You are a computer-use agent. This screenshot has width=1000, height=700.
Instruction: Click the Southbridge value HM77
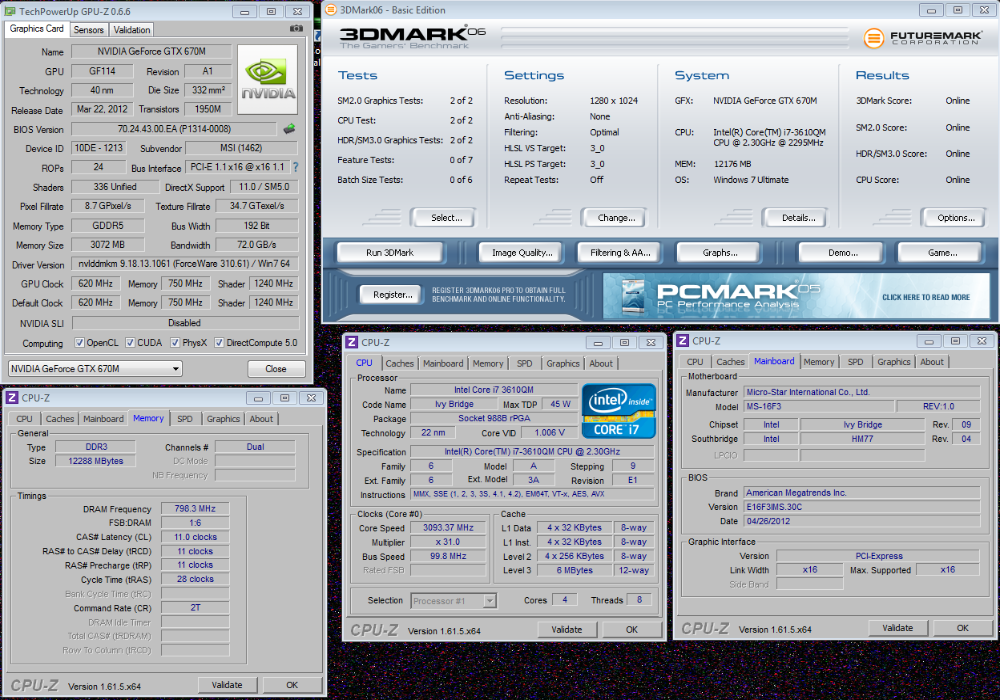tap(862, 439)
